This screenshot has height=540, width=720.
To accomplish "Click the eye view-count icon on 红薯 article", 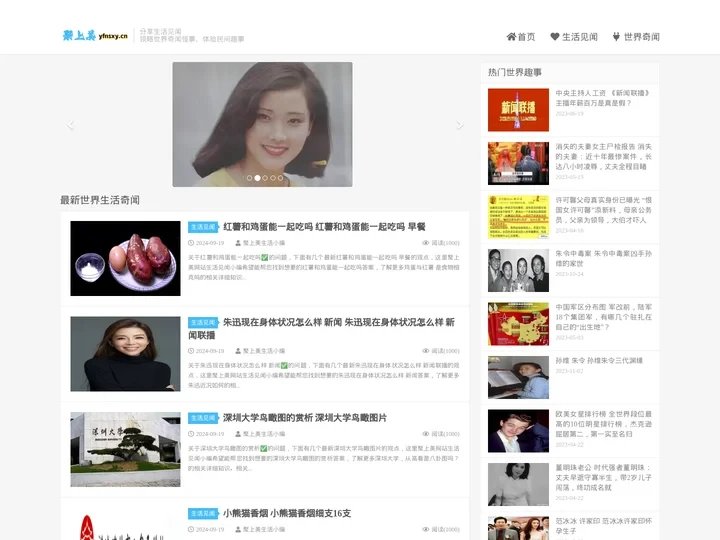I will pyautogui.click(x=426, y=243).
